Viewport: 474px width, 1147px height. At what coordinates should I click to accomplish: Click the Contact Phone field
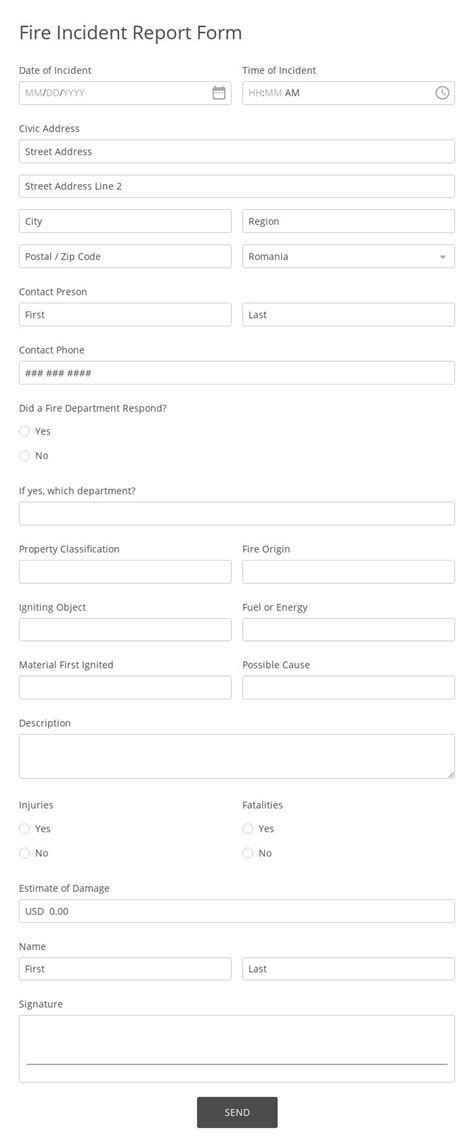237,372
